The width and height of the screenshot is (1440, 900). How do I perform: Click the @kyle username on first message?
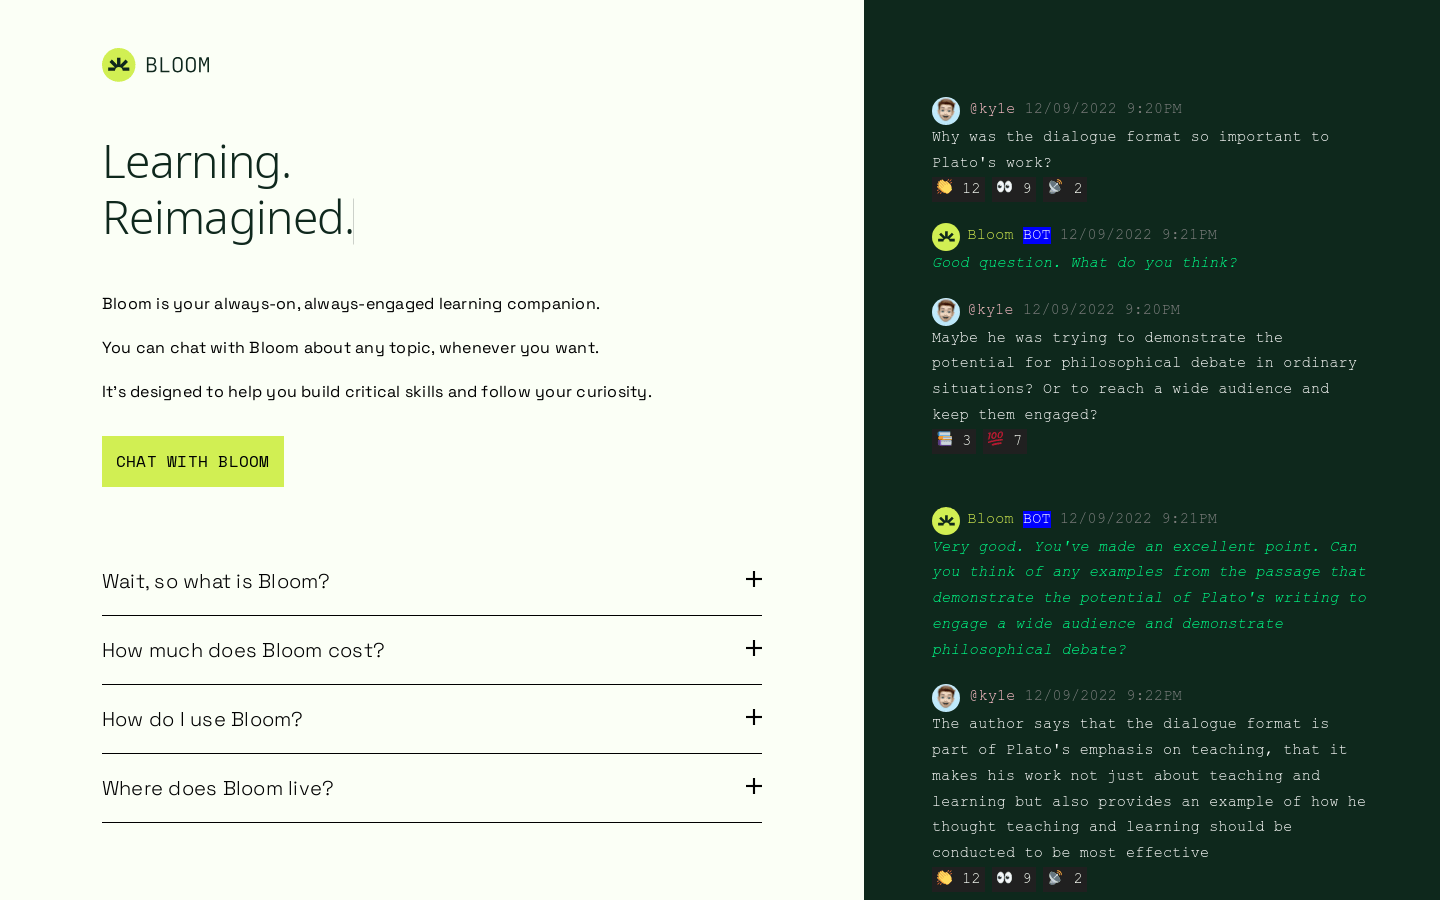coord(992,108)
